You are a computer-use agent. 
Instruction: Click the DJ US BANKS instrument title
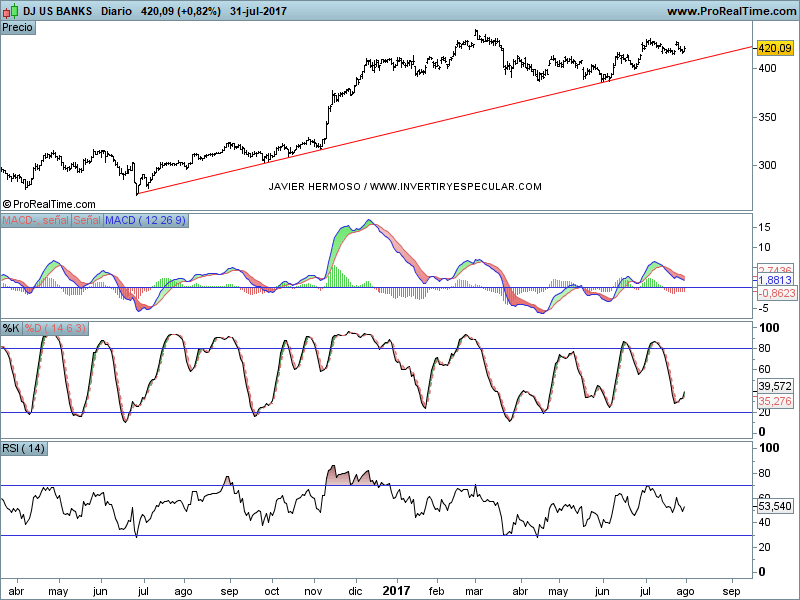[57, 11]
